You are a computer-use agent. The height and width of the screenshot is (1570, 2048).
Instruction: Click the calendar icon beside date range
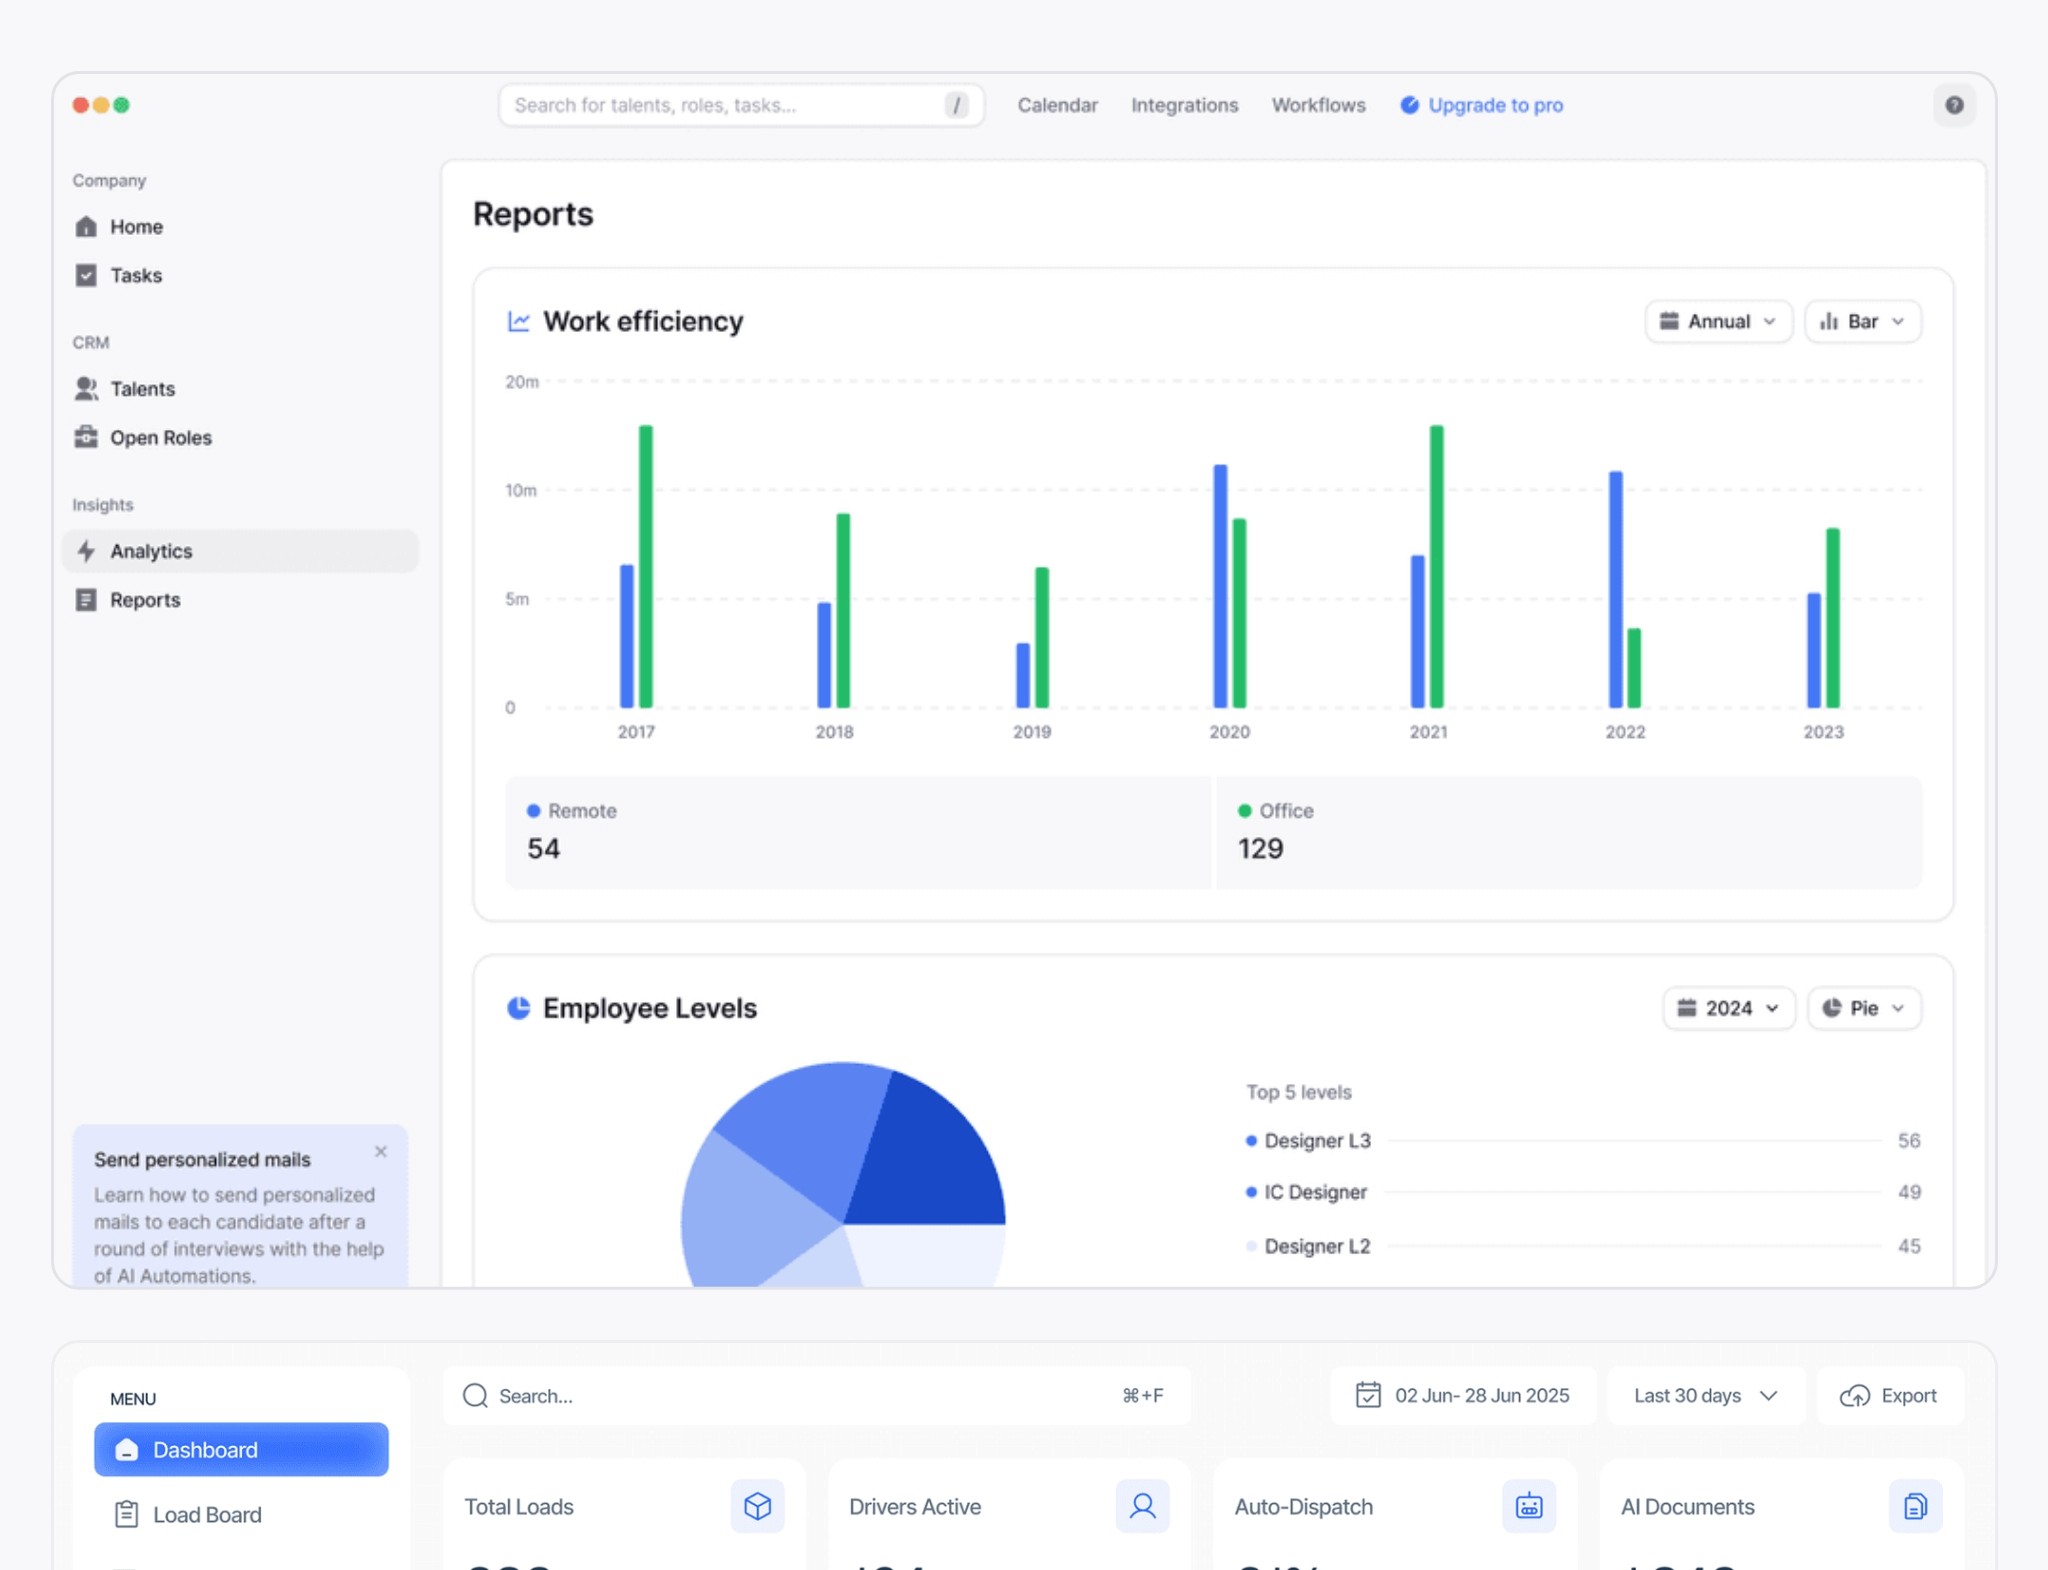point(1367,1395)
